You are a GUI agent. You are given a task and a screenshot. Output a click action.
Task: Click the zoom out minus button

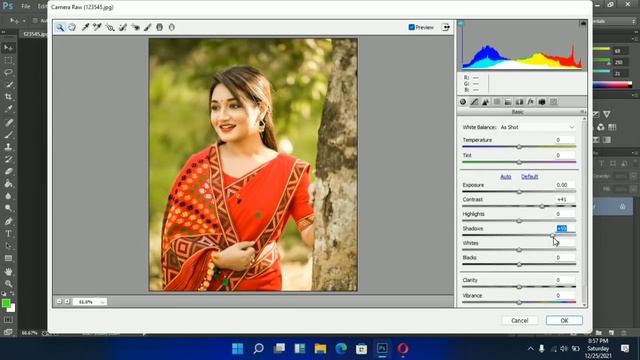point(59,301)
